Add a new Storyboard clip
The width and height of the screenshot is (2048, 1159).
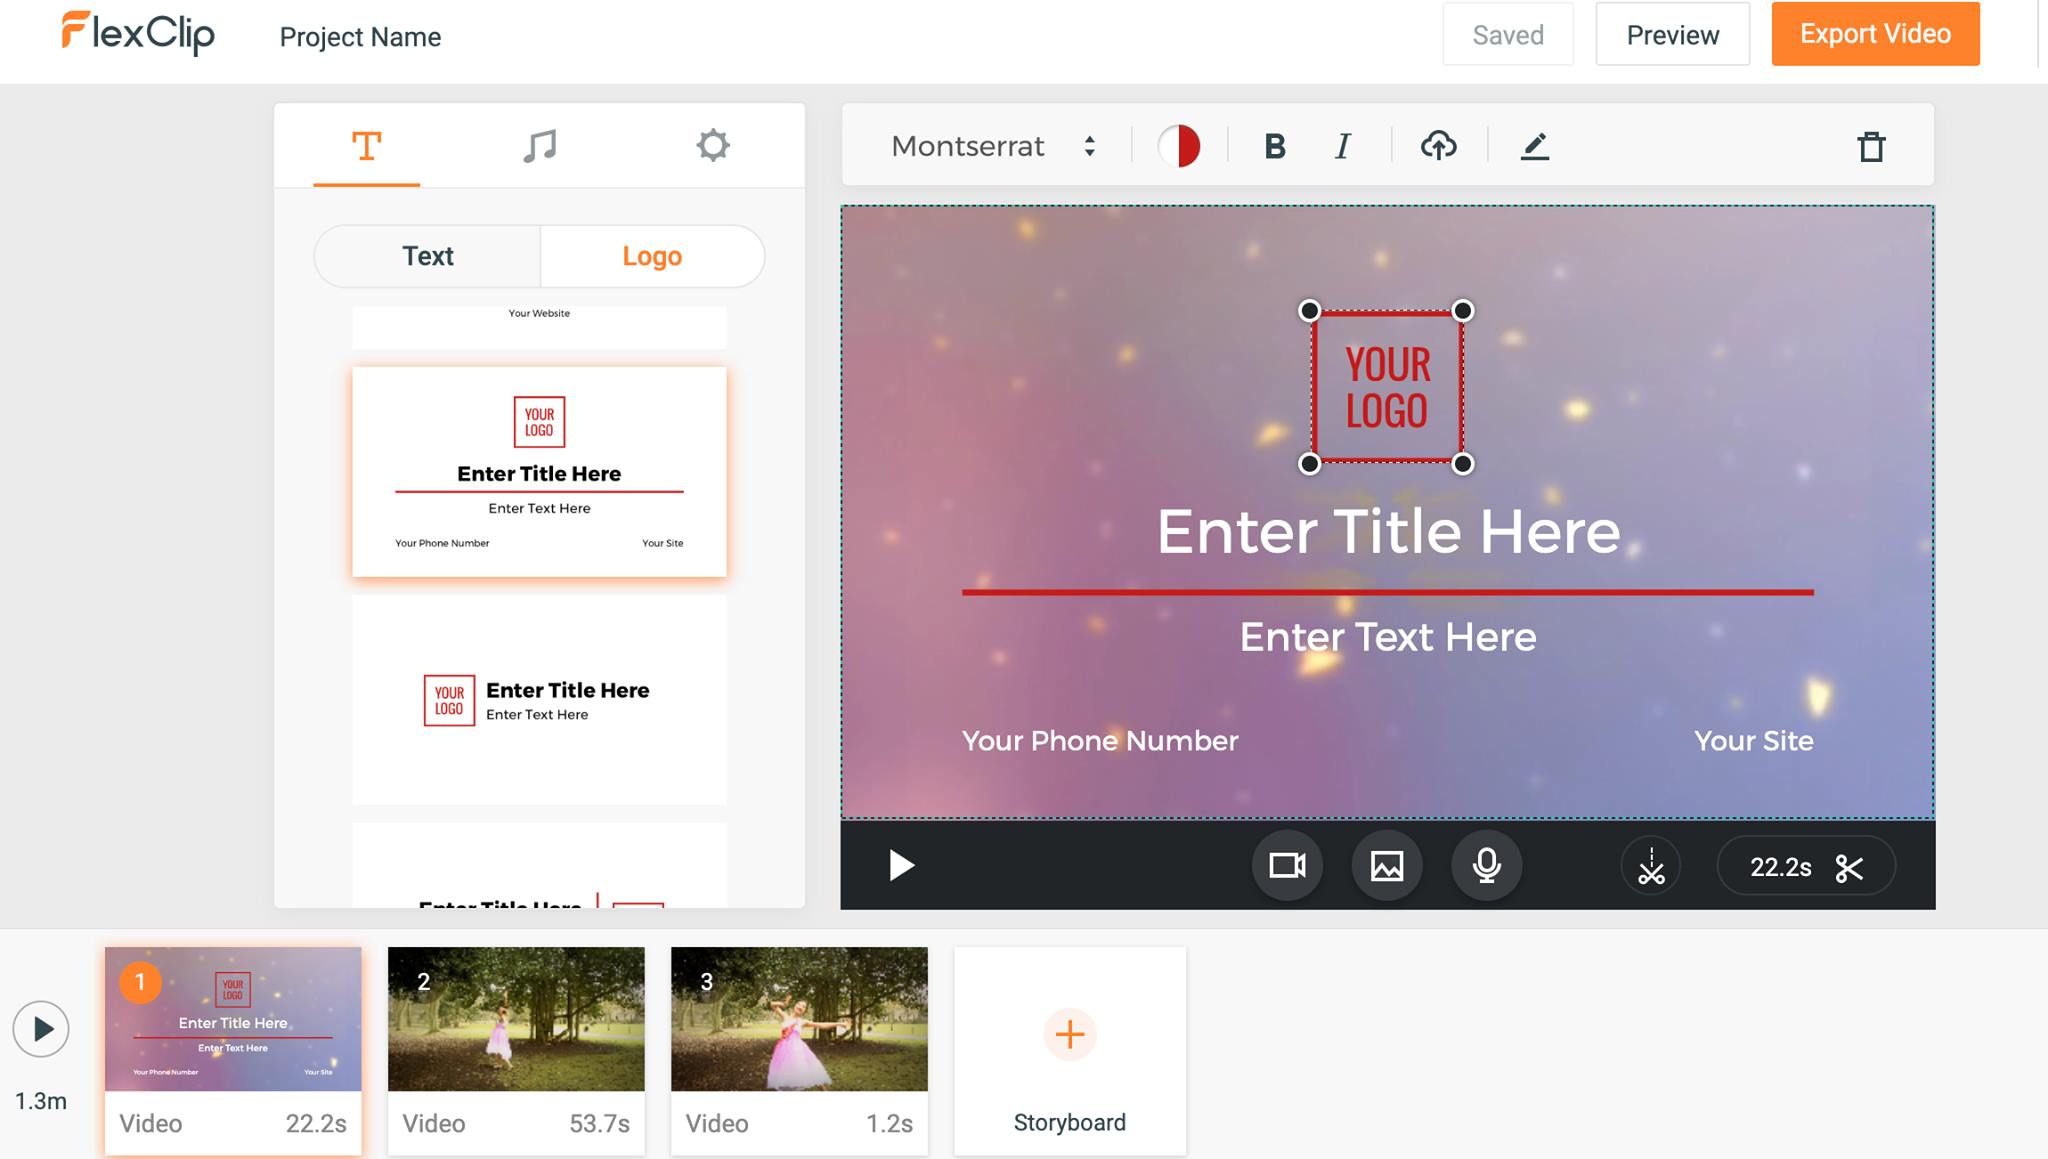point(1070,1050)
